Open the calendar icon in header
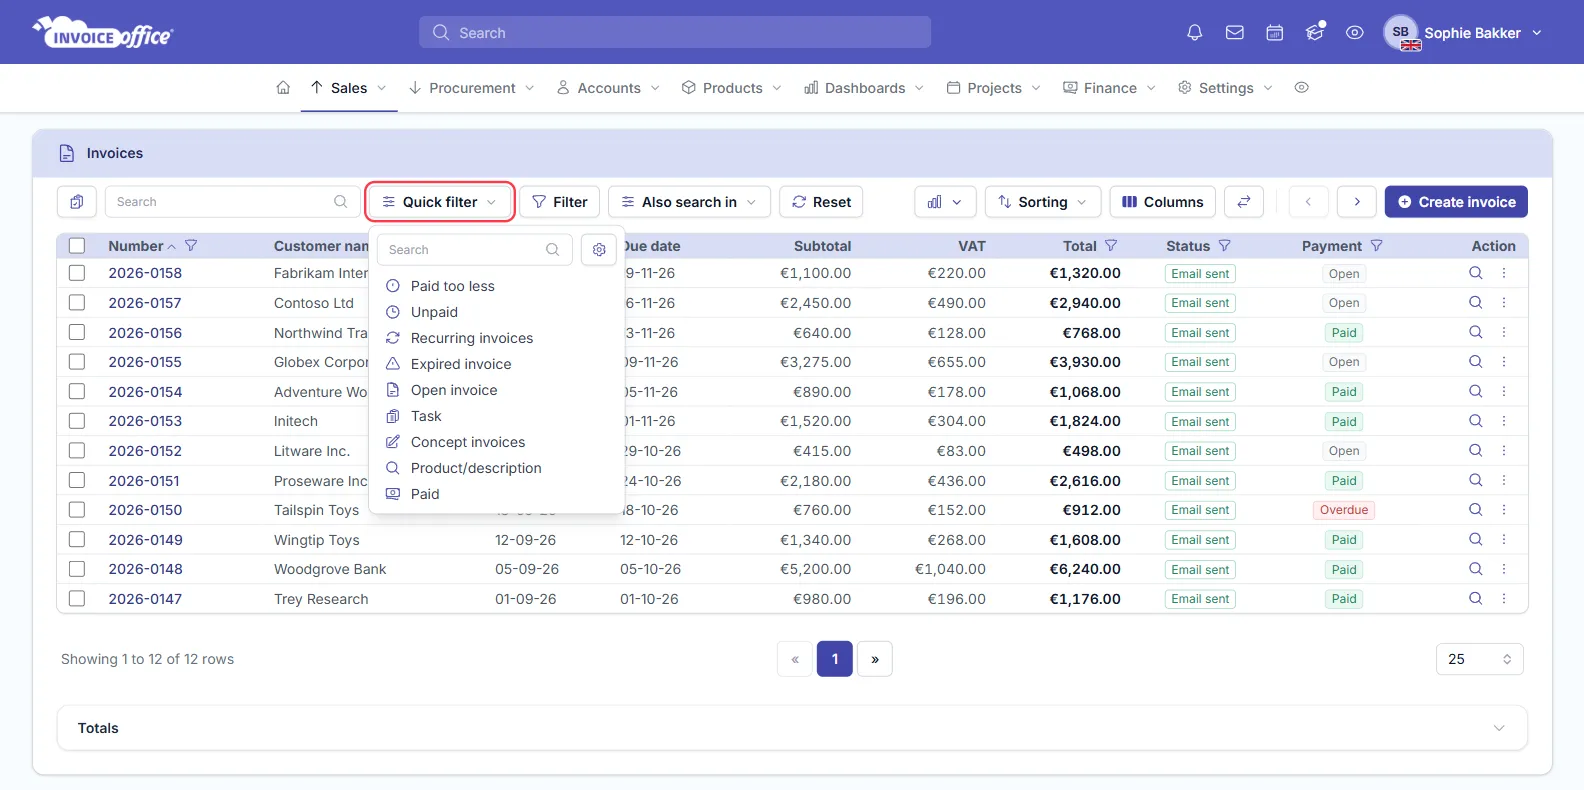Viewport: 1584px width, 790px height. coord(1275,33)
